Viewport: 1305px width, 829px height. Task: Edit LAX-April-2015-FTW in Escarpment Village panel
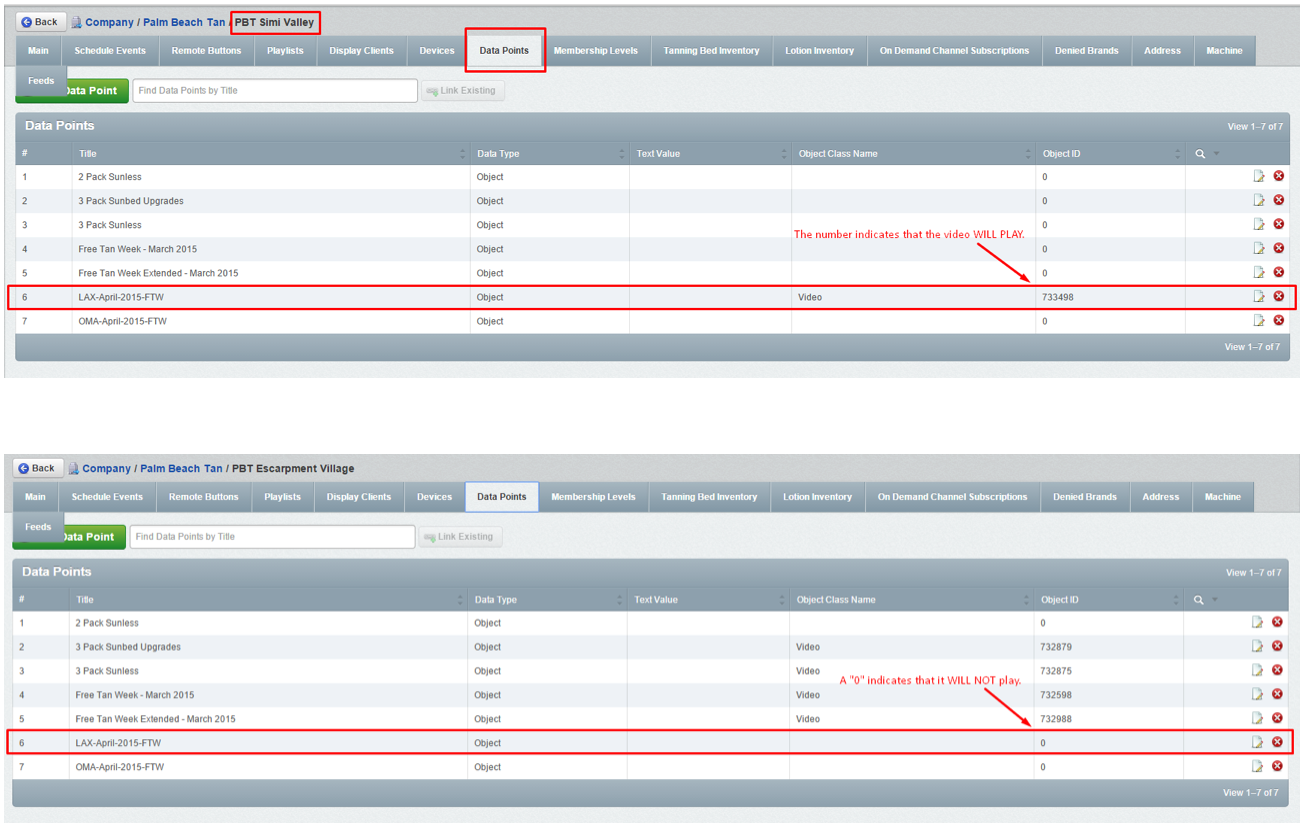(x=1258, y=742)
